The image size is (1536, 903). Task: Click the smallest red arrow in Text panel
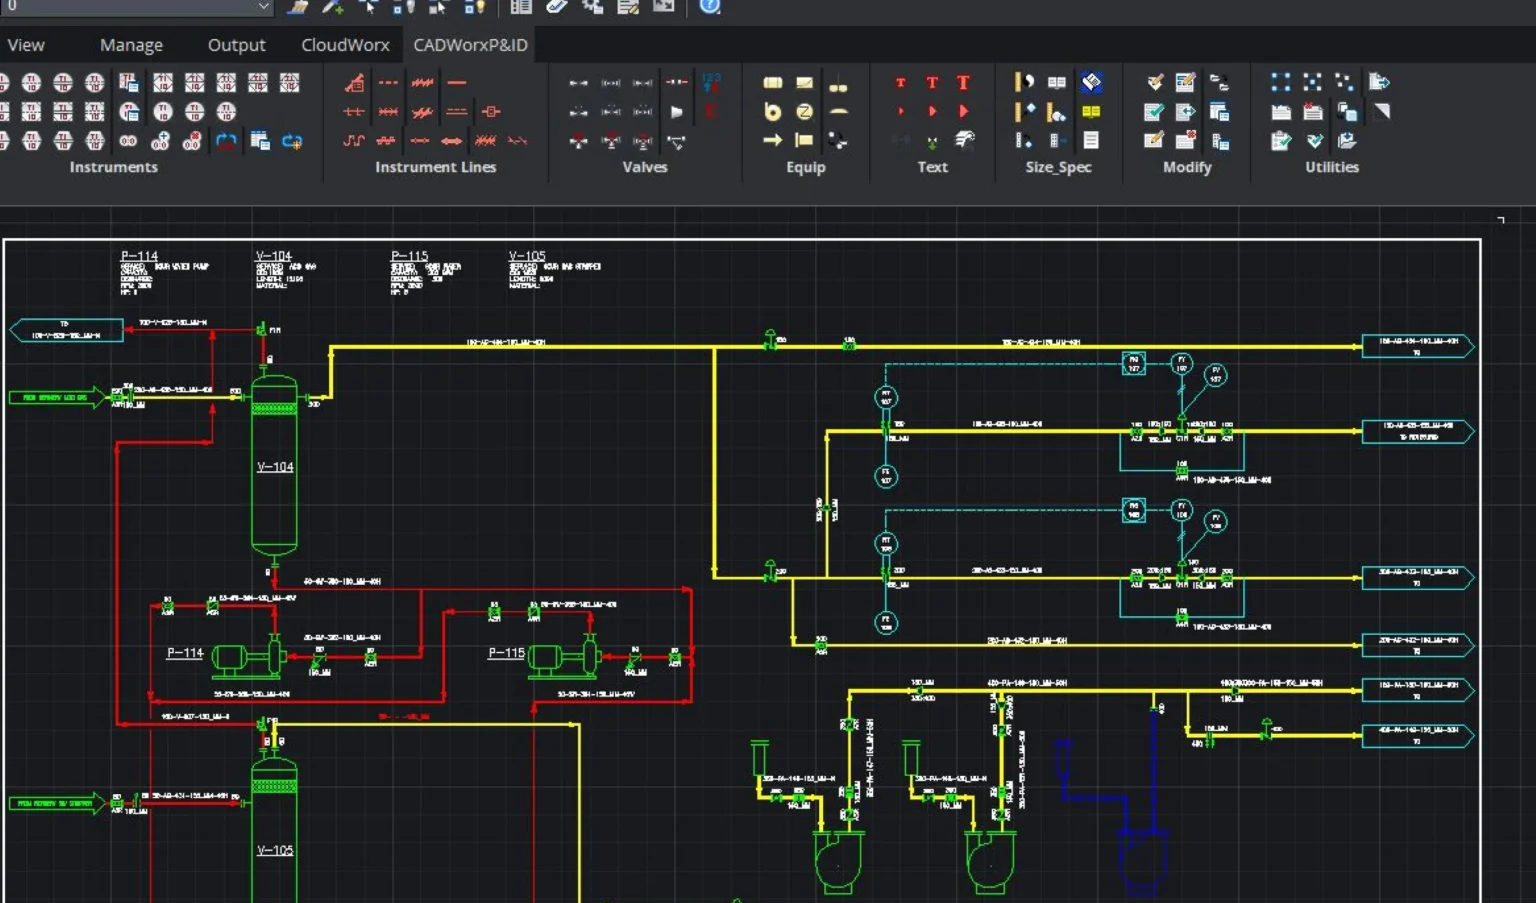(901, 112)
